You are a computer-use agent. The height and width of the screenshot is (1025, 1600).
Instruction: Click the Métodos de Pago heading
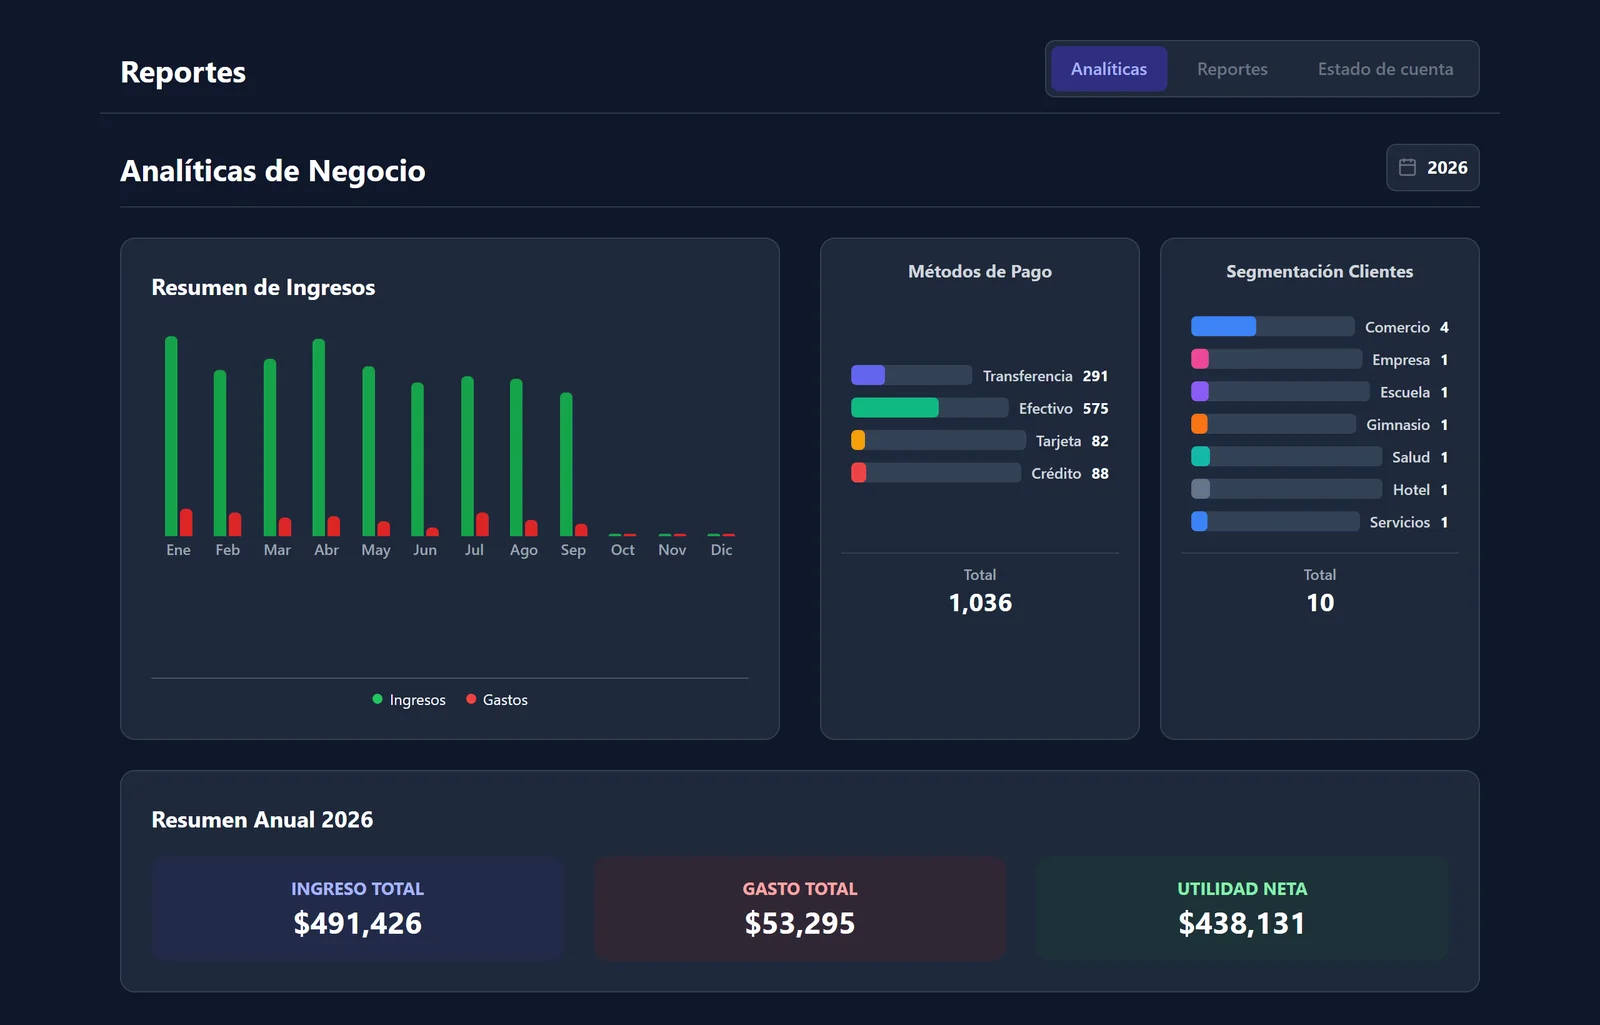[x=980, y=271]
